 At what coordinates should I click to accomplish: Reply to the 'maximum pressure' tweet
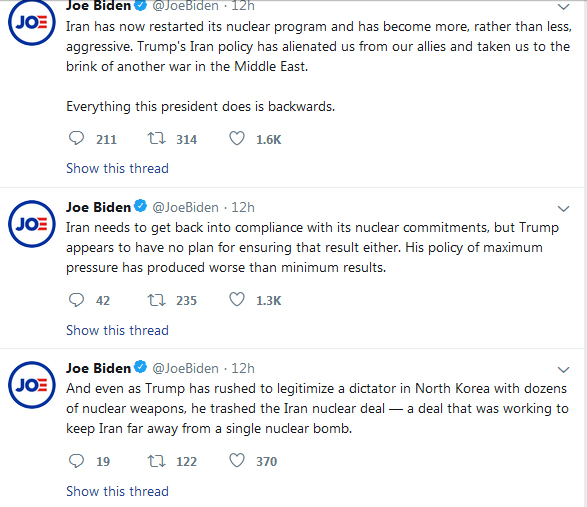[77, 300]
